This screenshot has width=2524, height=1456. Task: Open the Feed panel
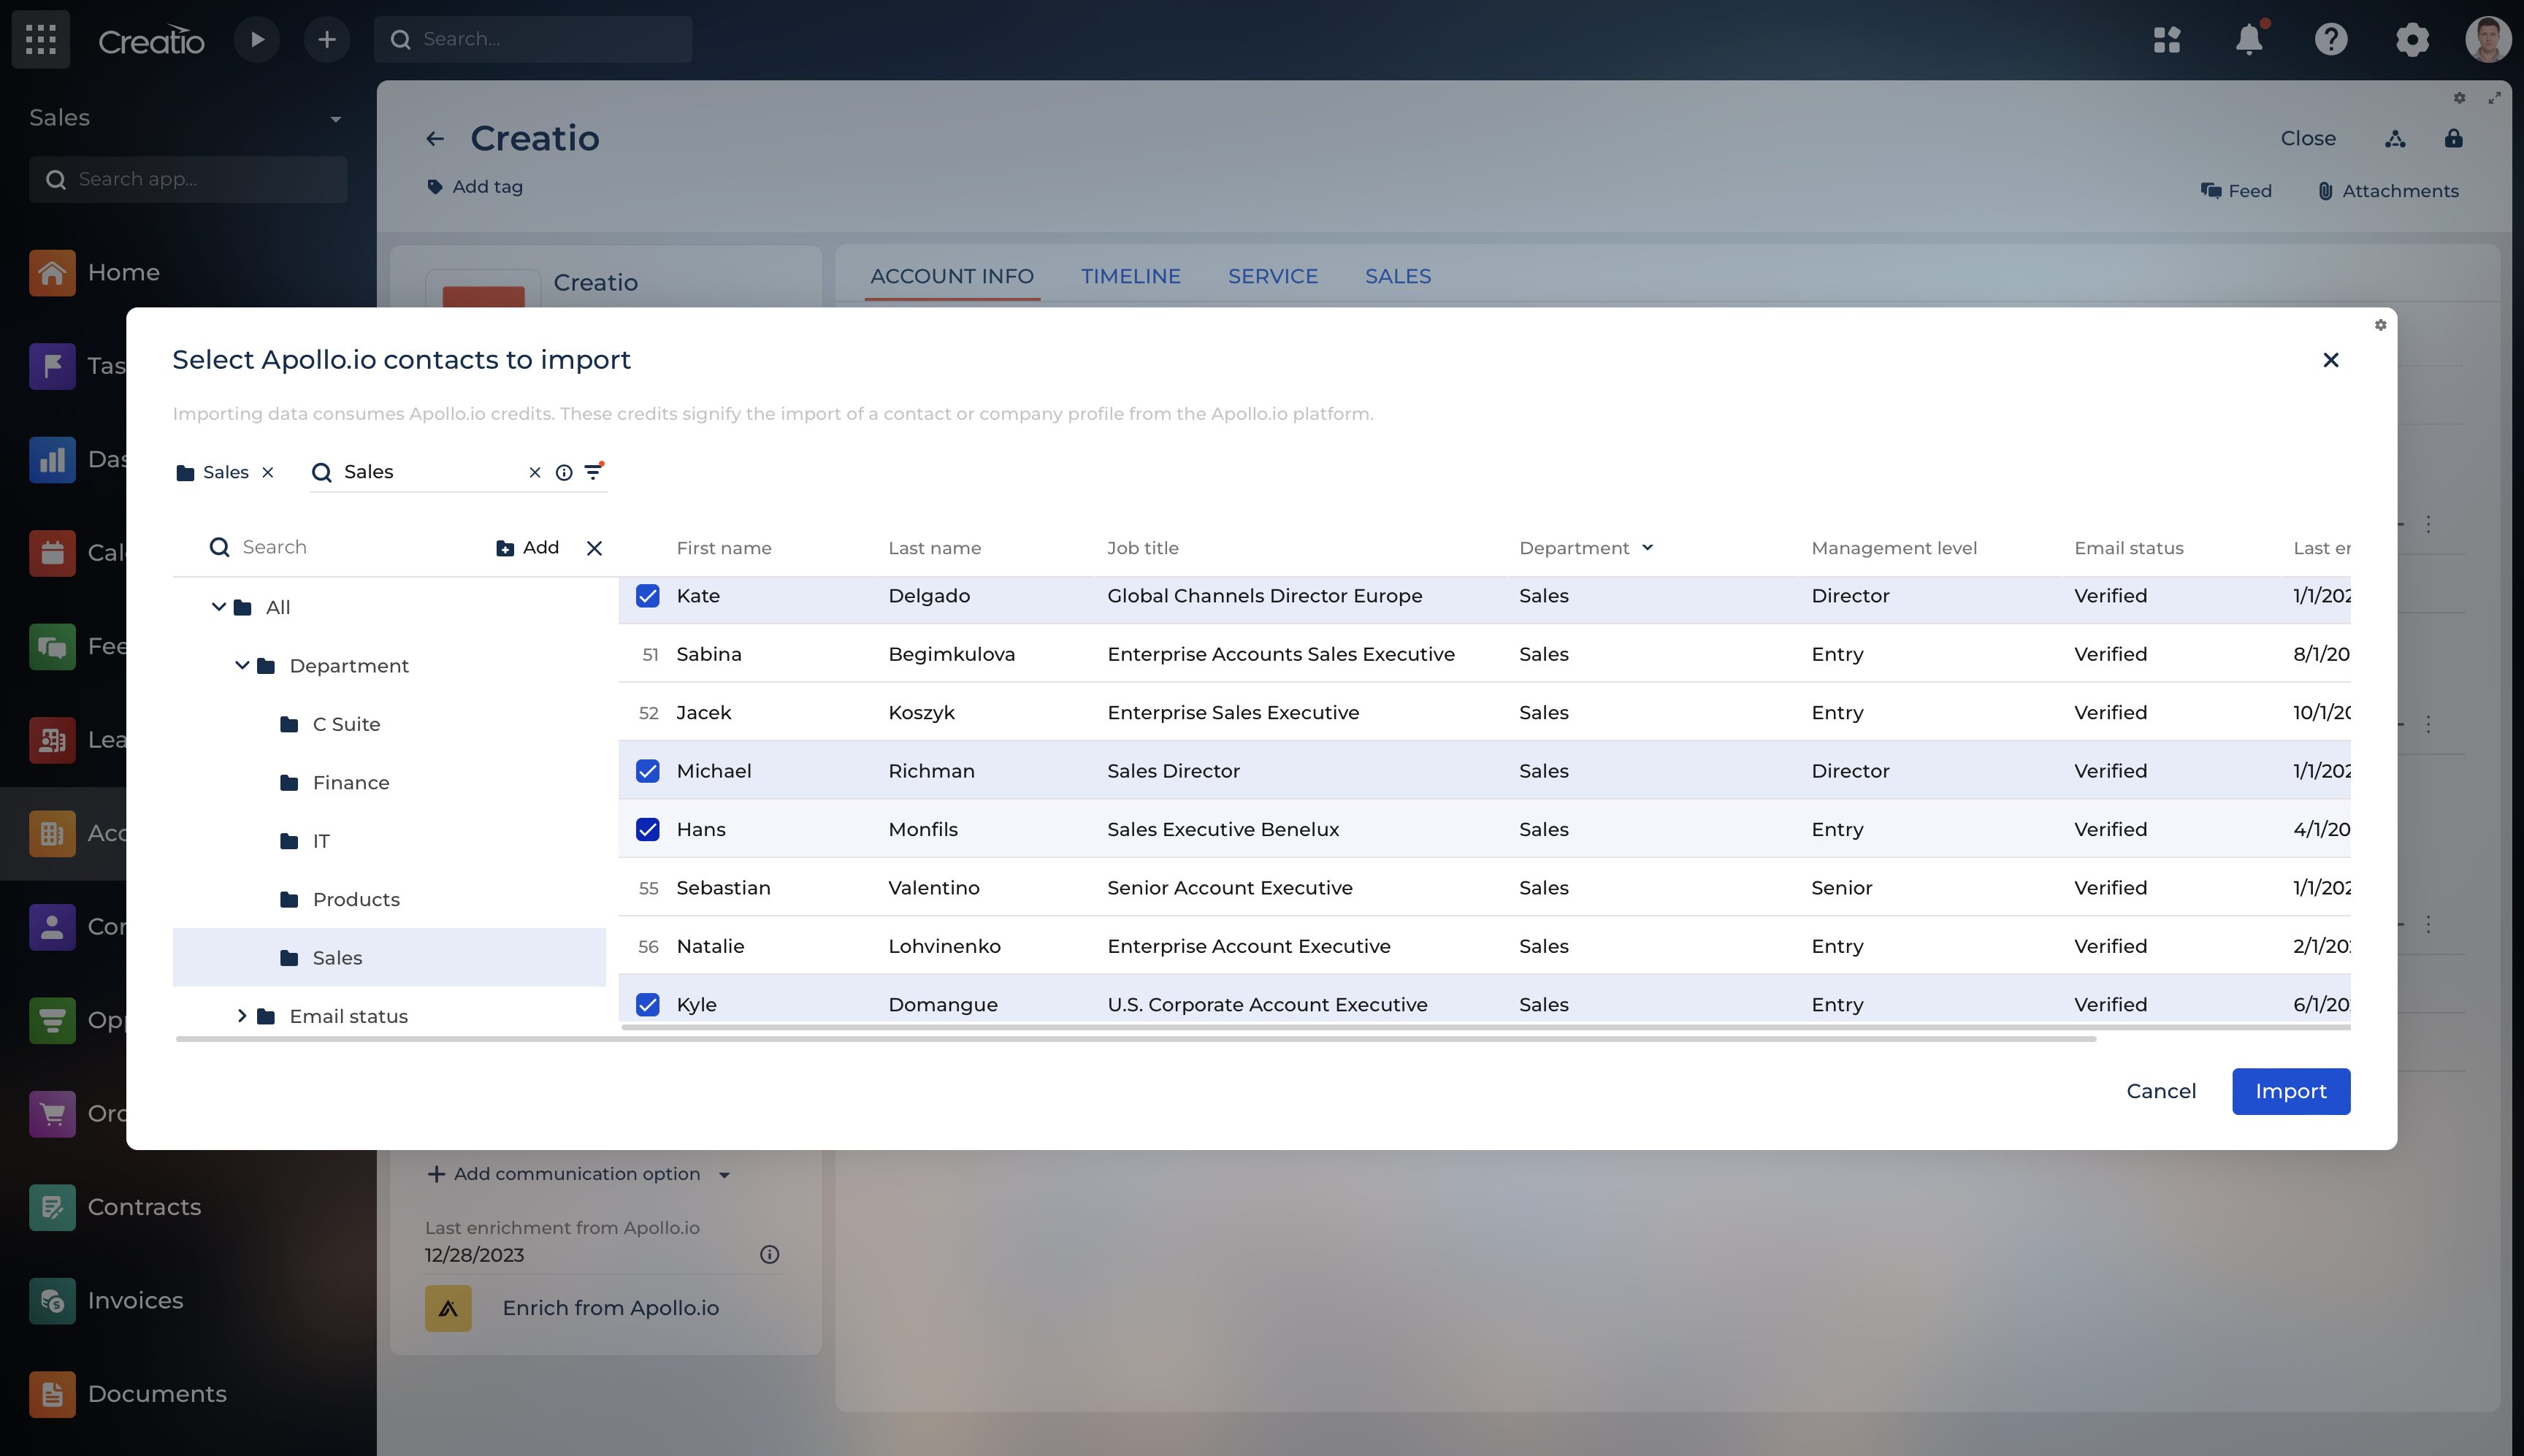[2237, 191]
